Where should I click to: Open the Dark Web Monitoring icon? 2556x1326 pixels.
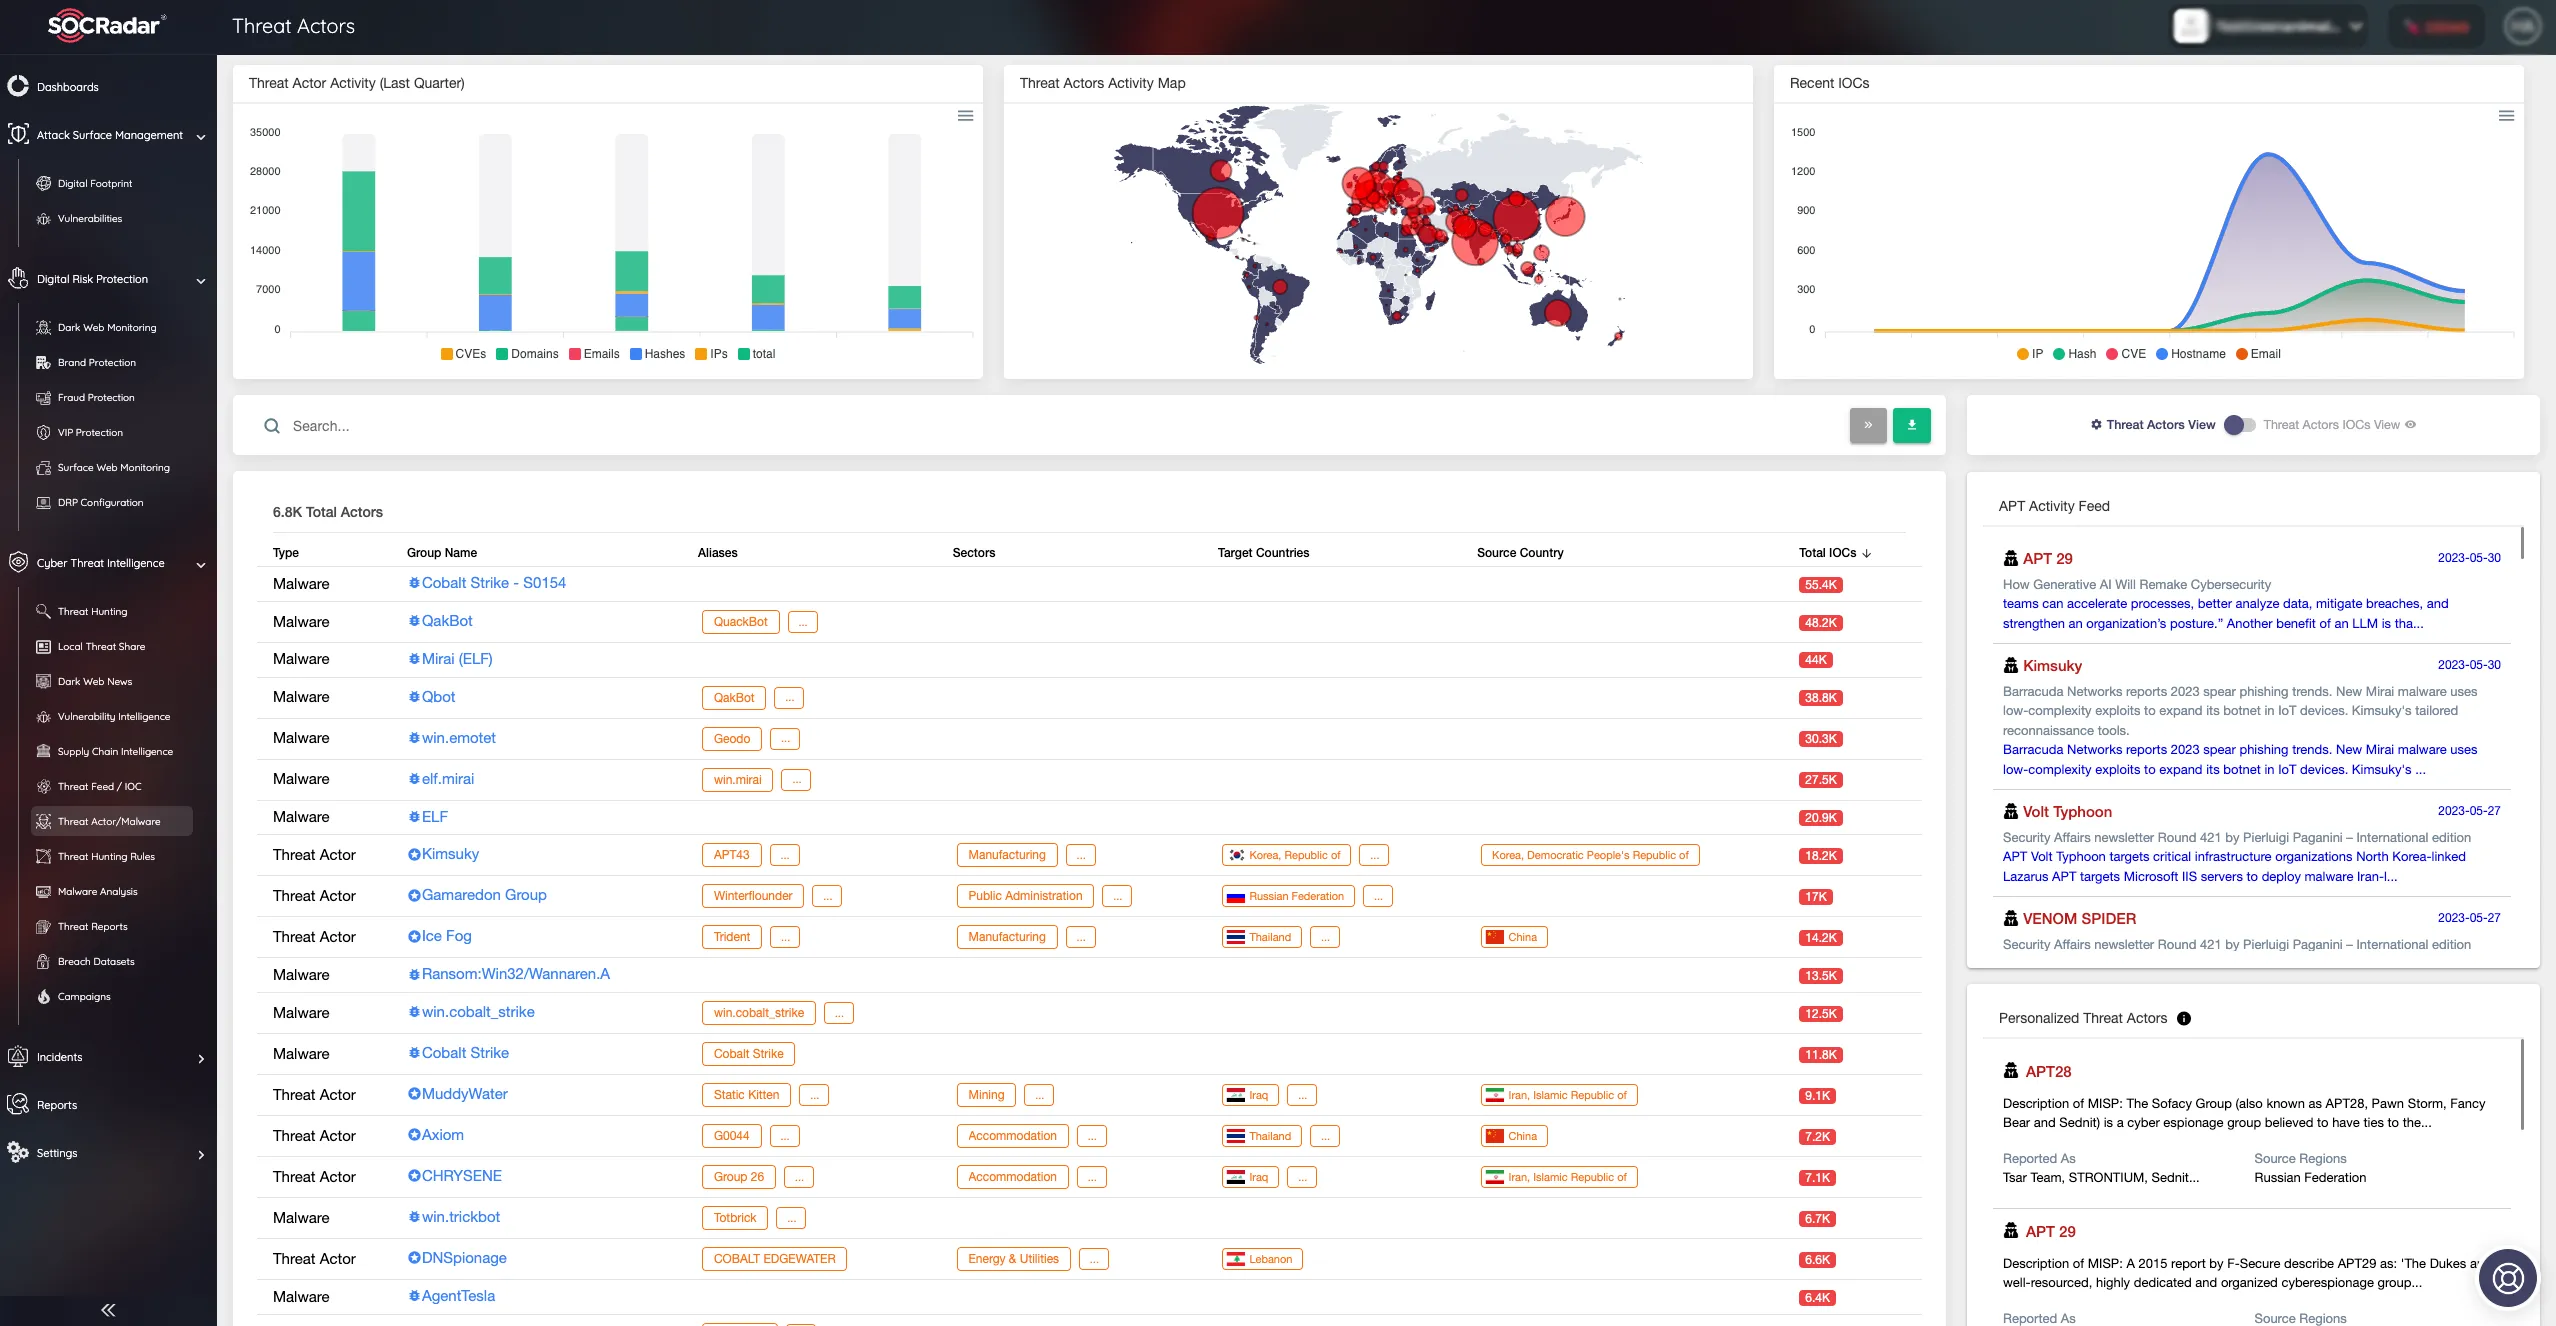(x=43, y=327)
